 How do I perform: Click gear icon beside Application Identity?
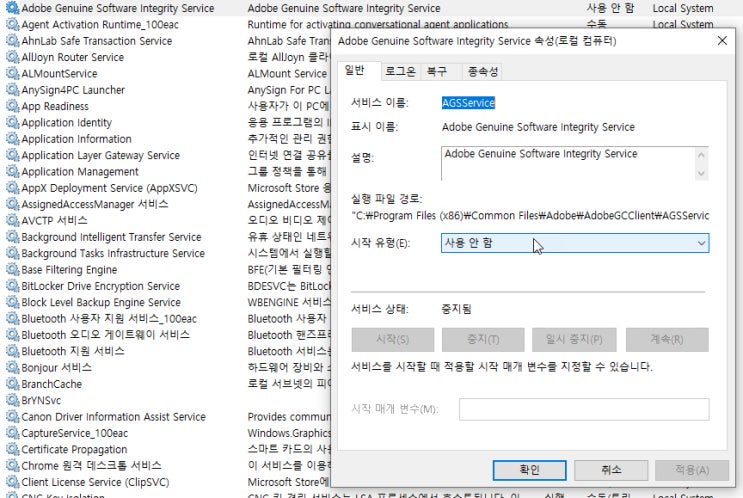click(x=12, y=123)
